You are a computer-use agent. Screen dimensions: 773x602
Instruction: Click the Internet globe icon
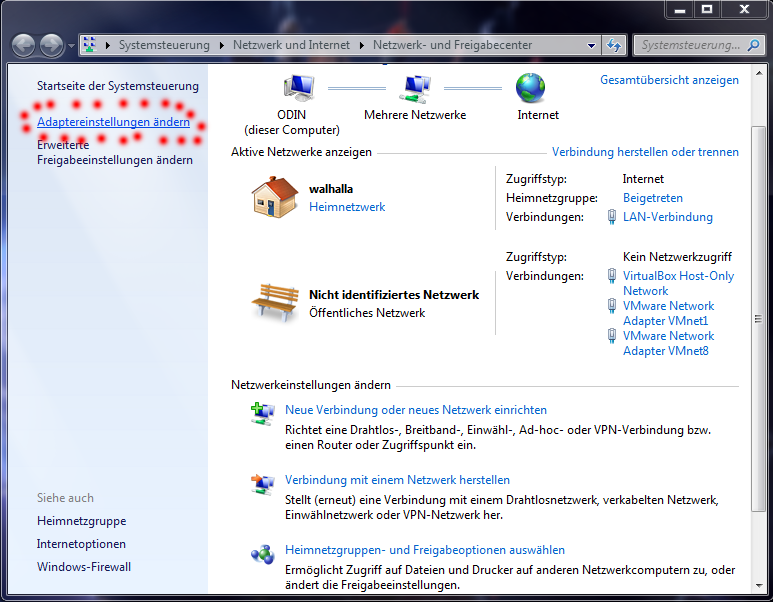[531, 88]
